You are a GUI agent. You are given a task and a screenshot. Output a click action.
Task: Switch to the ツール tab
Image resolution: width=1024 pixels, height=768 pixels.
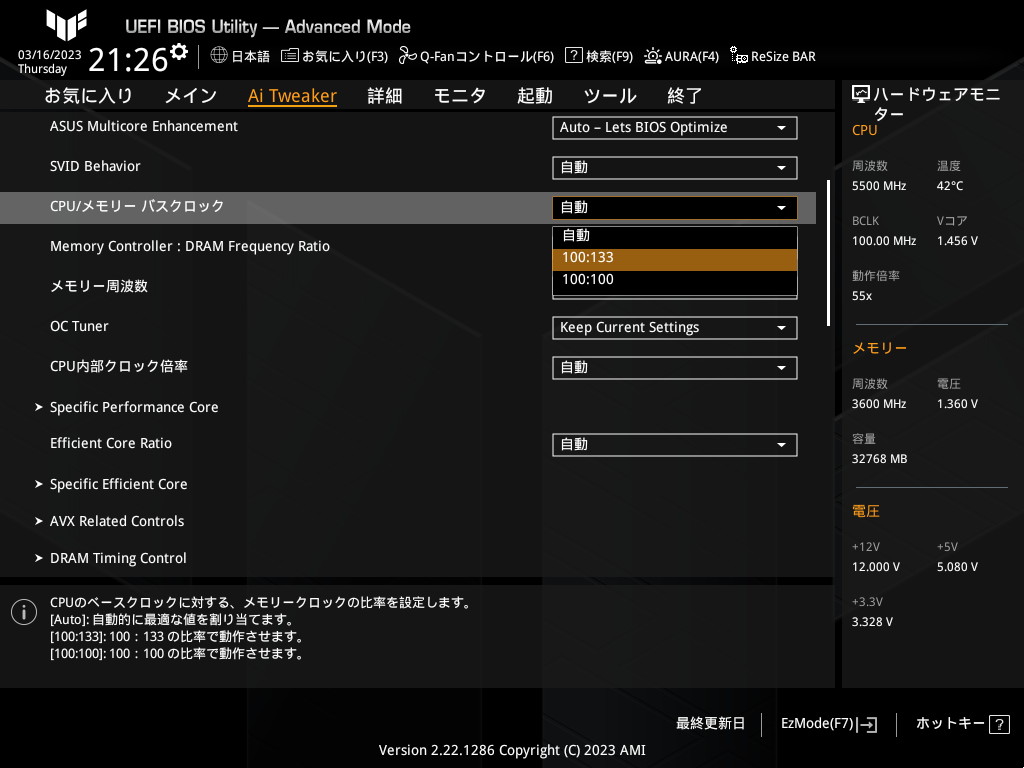coord(610,96)
